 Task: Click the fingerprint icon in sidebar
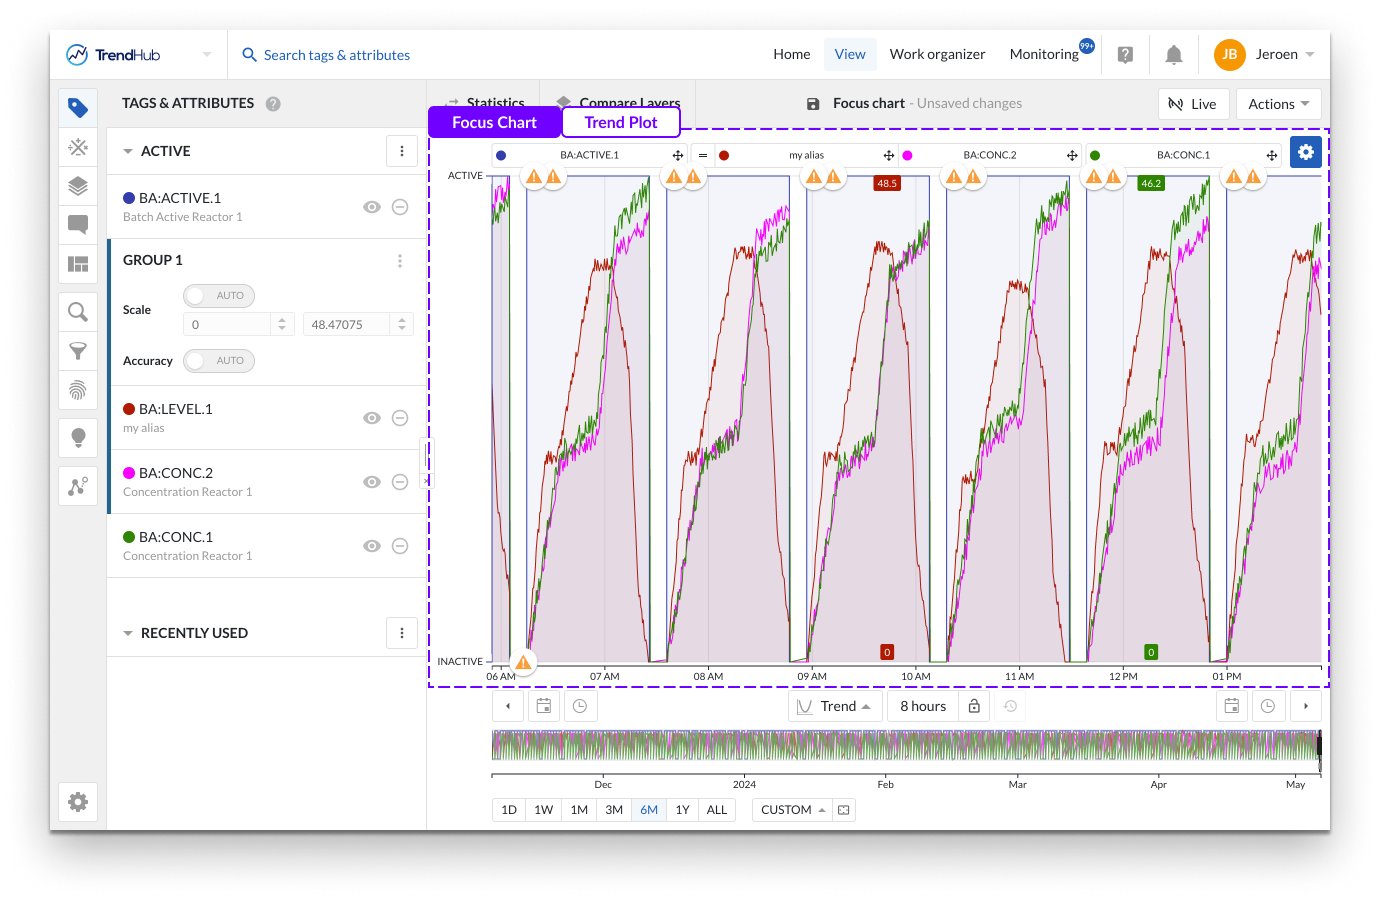(78, 390)
